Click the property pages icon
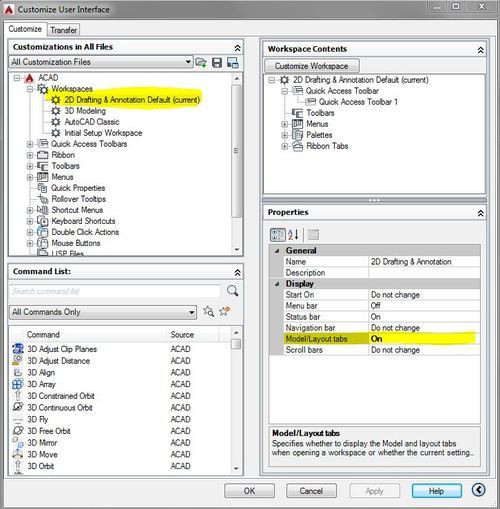This screenshot has height=509, width=500. (x=313, y=235)
